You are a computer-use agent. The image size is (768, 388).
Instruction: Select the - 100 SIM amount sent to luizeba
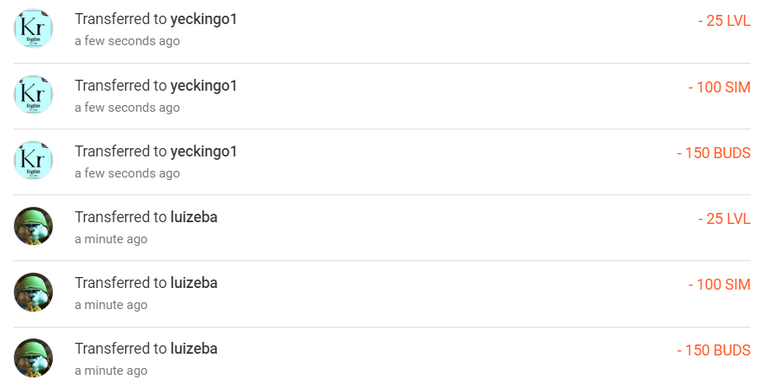pos(720,285)
